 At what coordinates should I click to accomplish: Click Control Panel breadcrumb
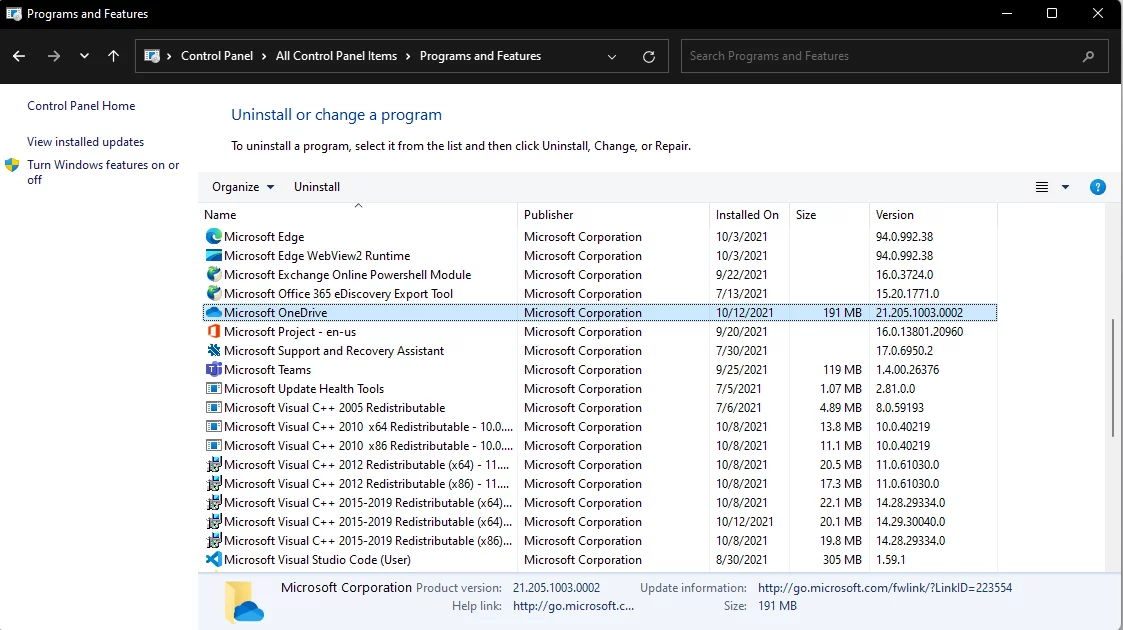point(217,56)
